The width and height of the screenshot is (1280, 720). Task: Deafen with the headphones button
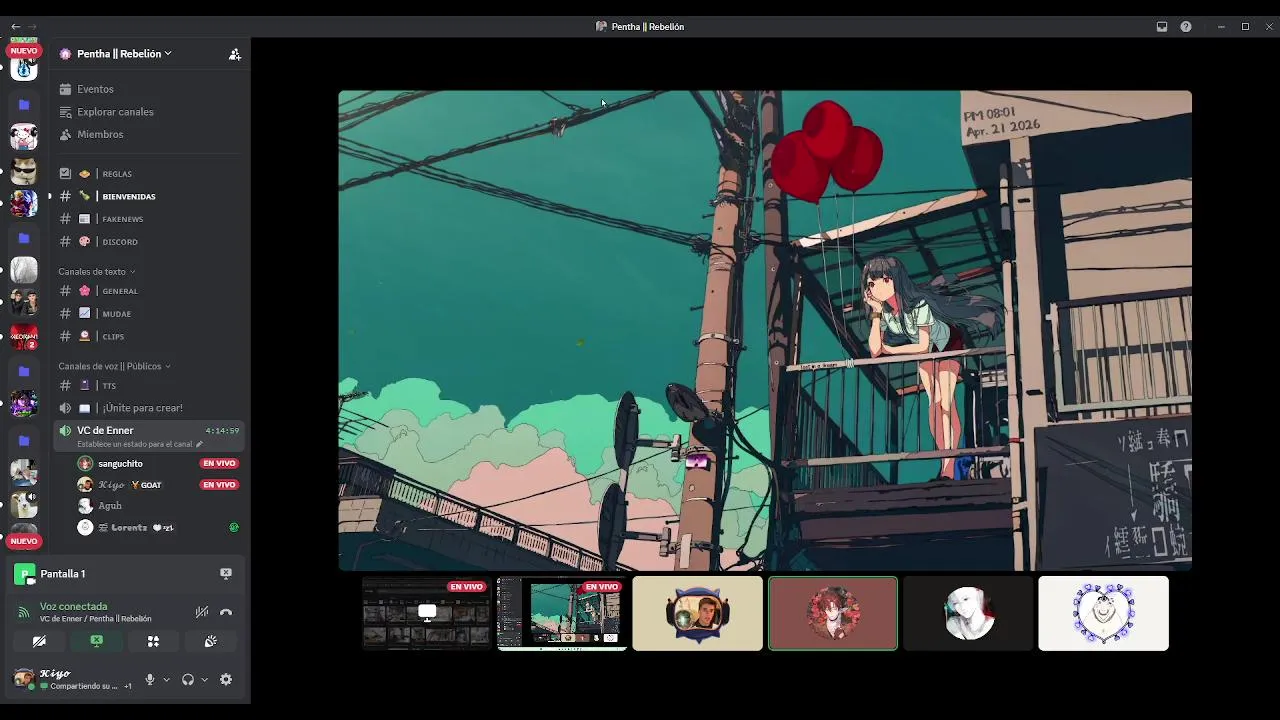[188, 680]
